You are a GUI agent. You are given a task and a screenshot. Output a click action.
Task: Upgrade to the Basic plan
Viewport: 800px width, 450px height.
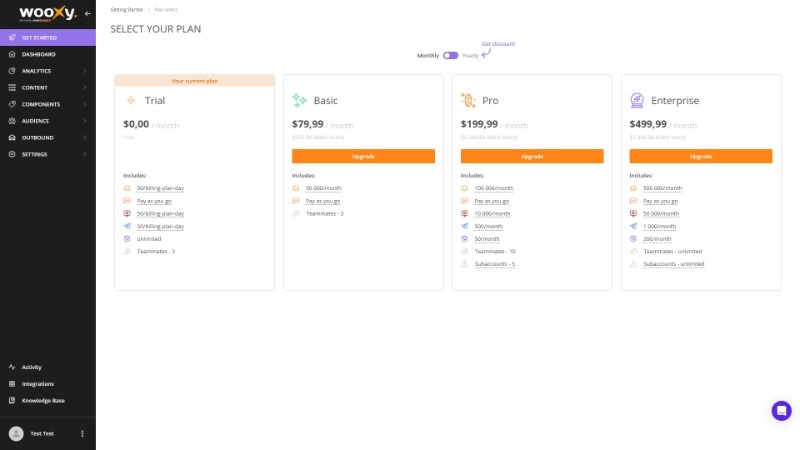[363, 156]
